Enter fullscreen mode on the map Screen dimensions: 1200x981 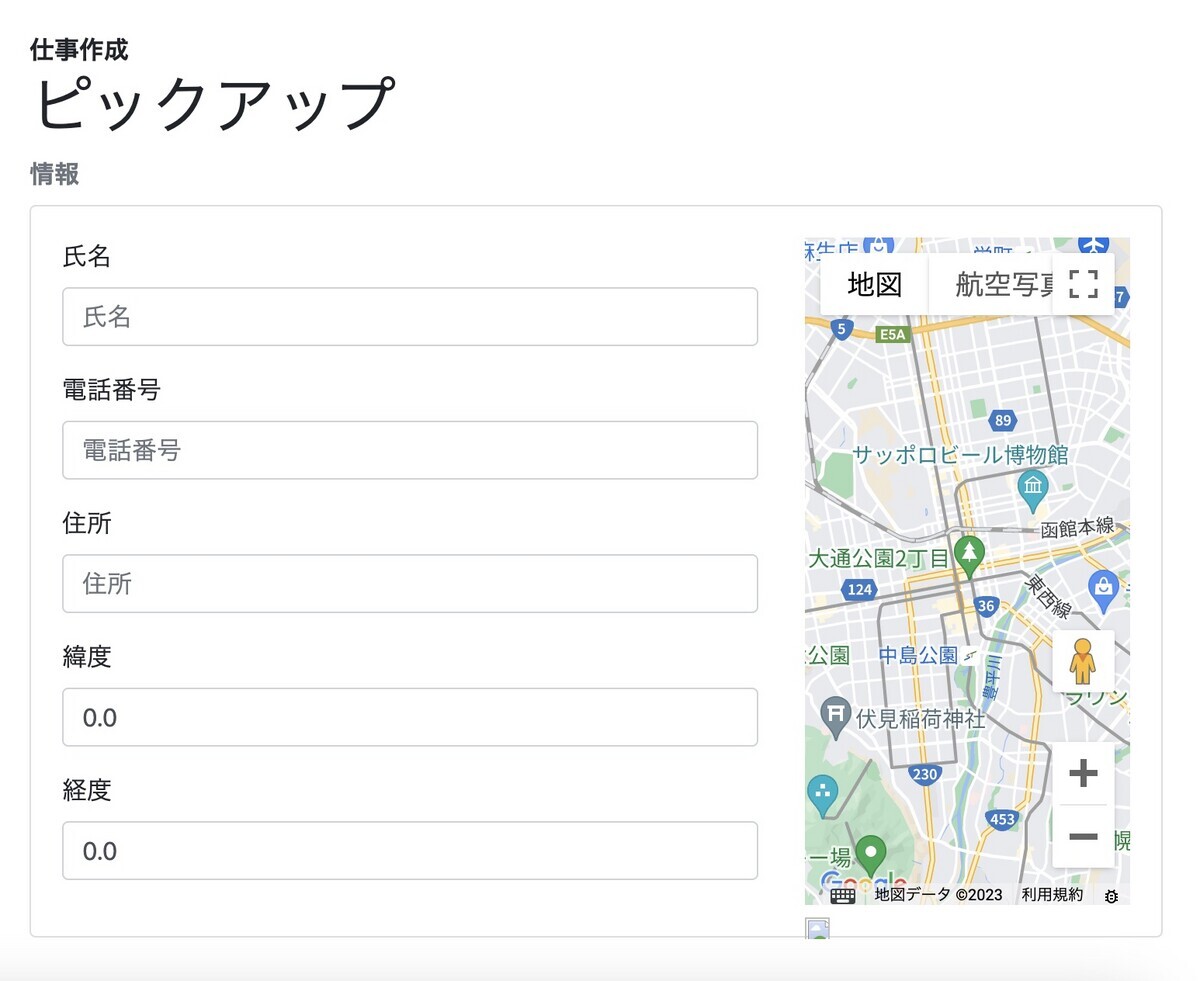click(1083, 284)
